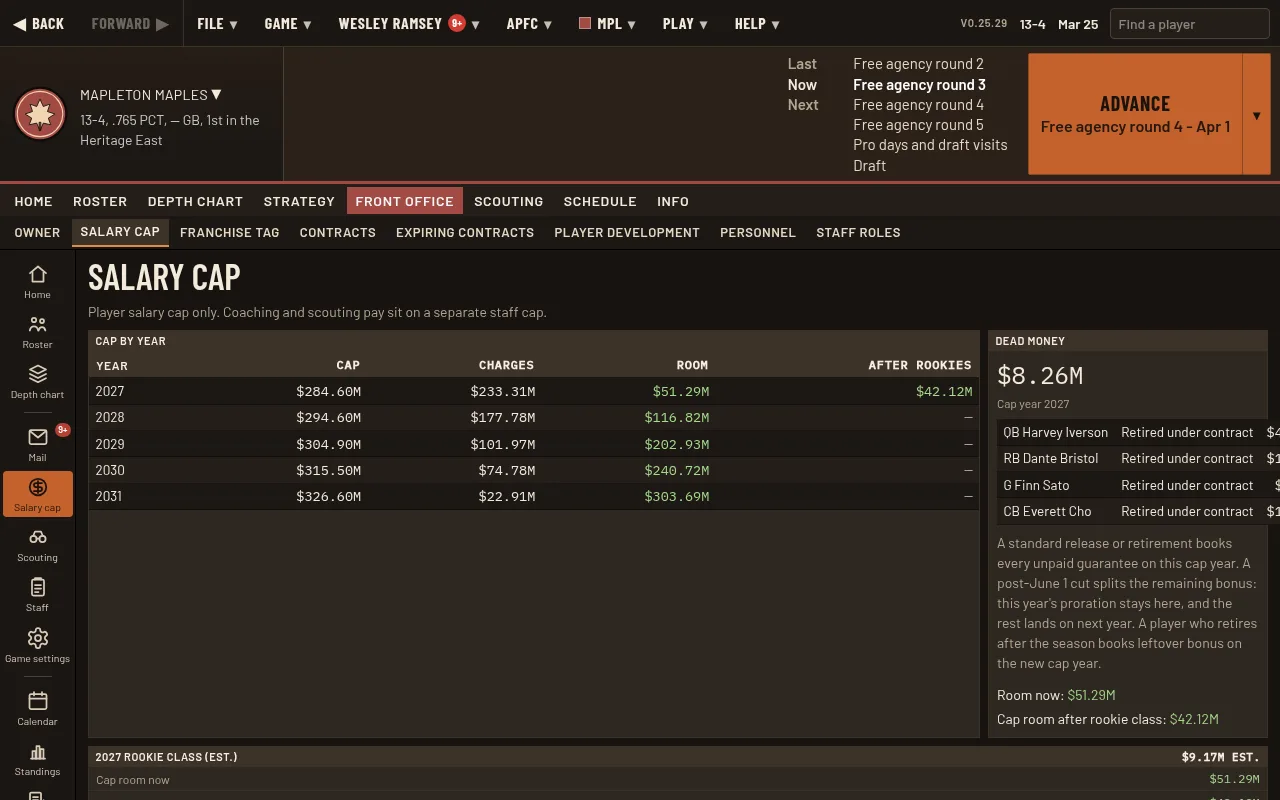Open the Calendar sidebar icon
The width and height of the screenshot is (1280, 800).
click(38, 708)
